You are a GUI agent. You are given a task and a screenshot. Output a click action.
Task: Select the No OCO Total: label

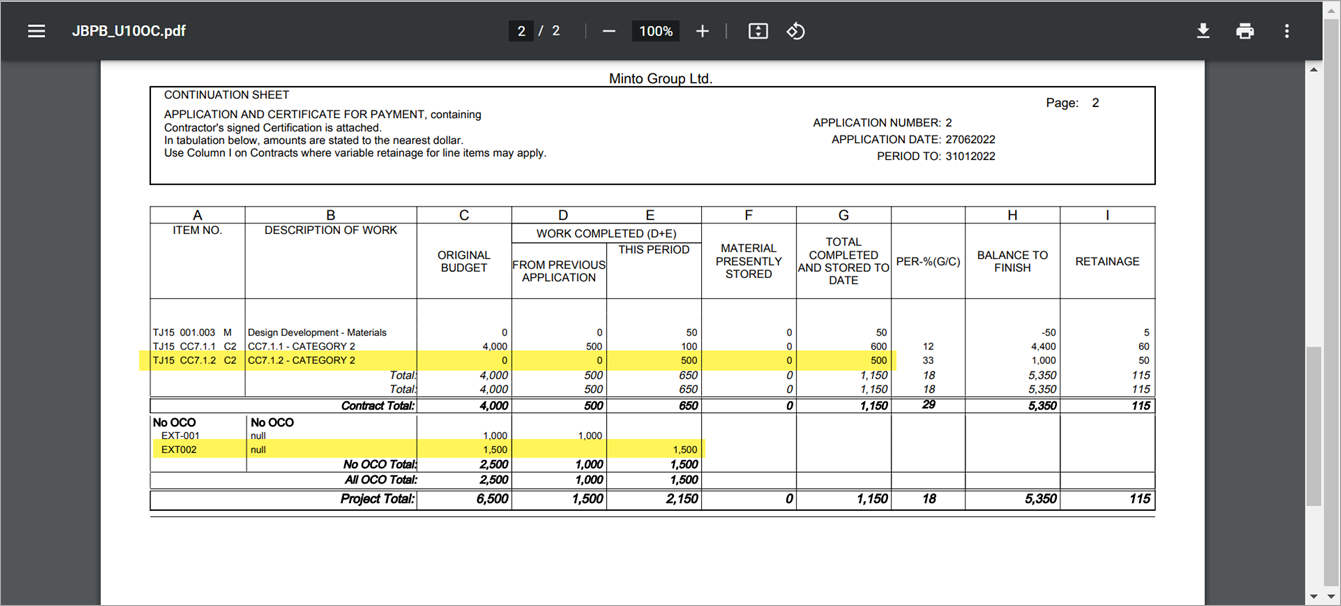coord(379,464)
